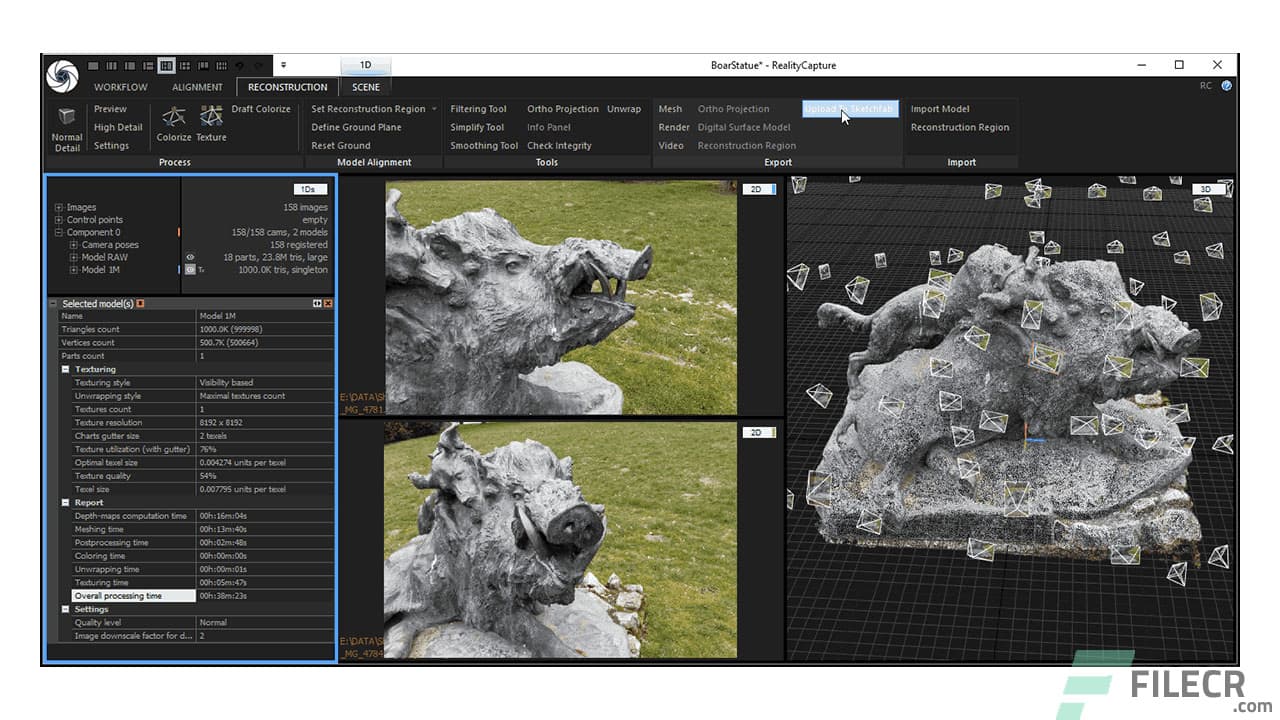The height and width of the screenshot is (720, 1280).
Task: Click the Colorize tool icon
Action: click(x=174, y=118)
